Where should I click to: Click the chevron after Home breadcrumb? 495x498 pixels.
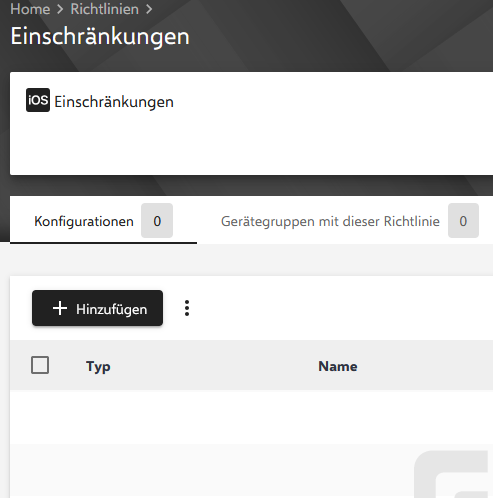60,9
